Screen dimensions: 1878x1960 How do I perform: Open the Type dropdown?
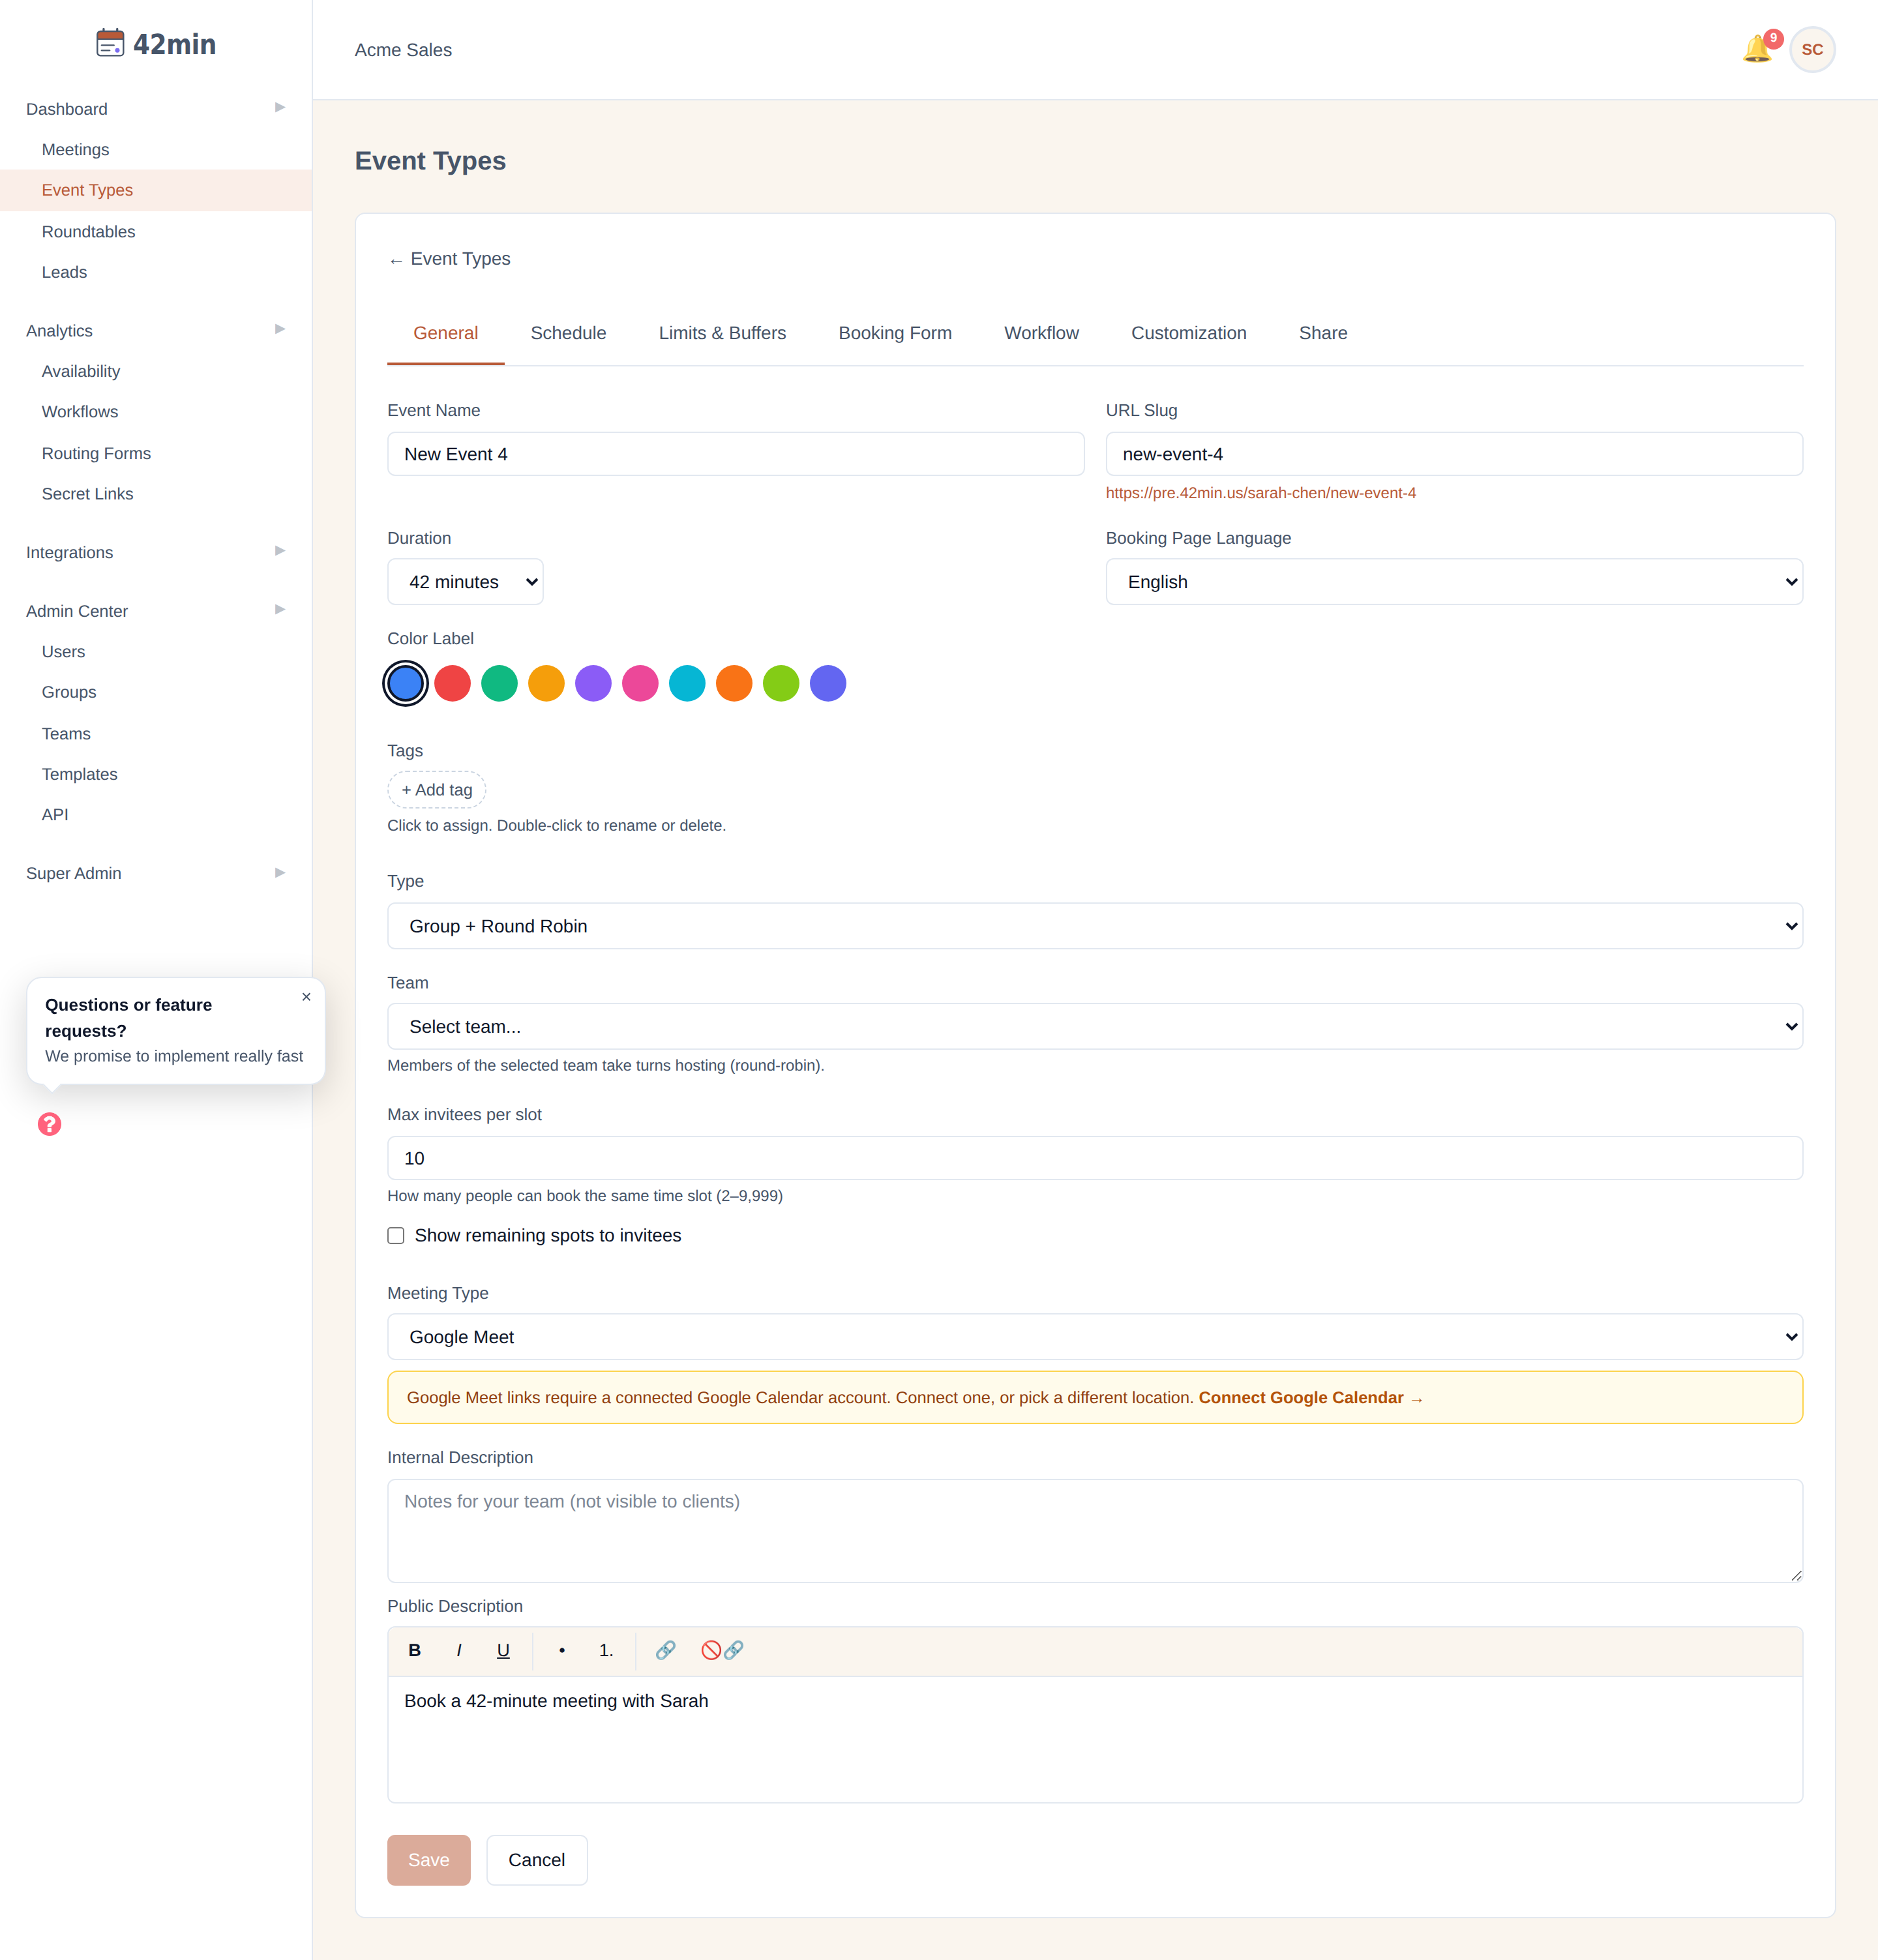tap(1095, 926)
